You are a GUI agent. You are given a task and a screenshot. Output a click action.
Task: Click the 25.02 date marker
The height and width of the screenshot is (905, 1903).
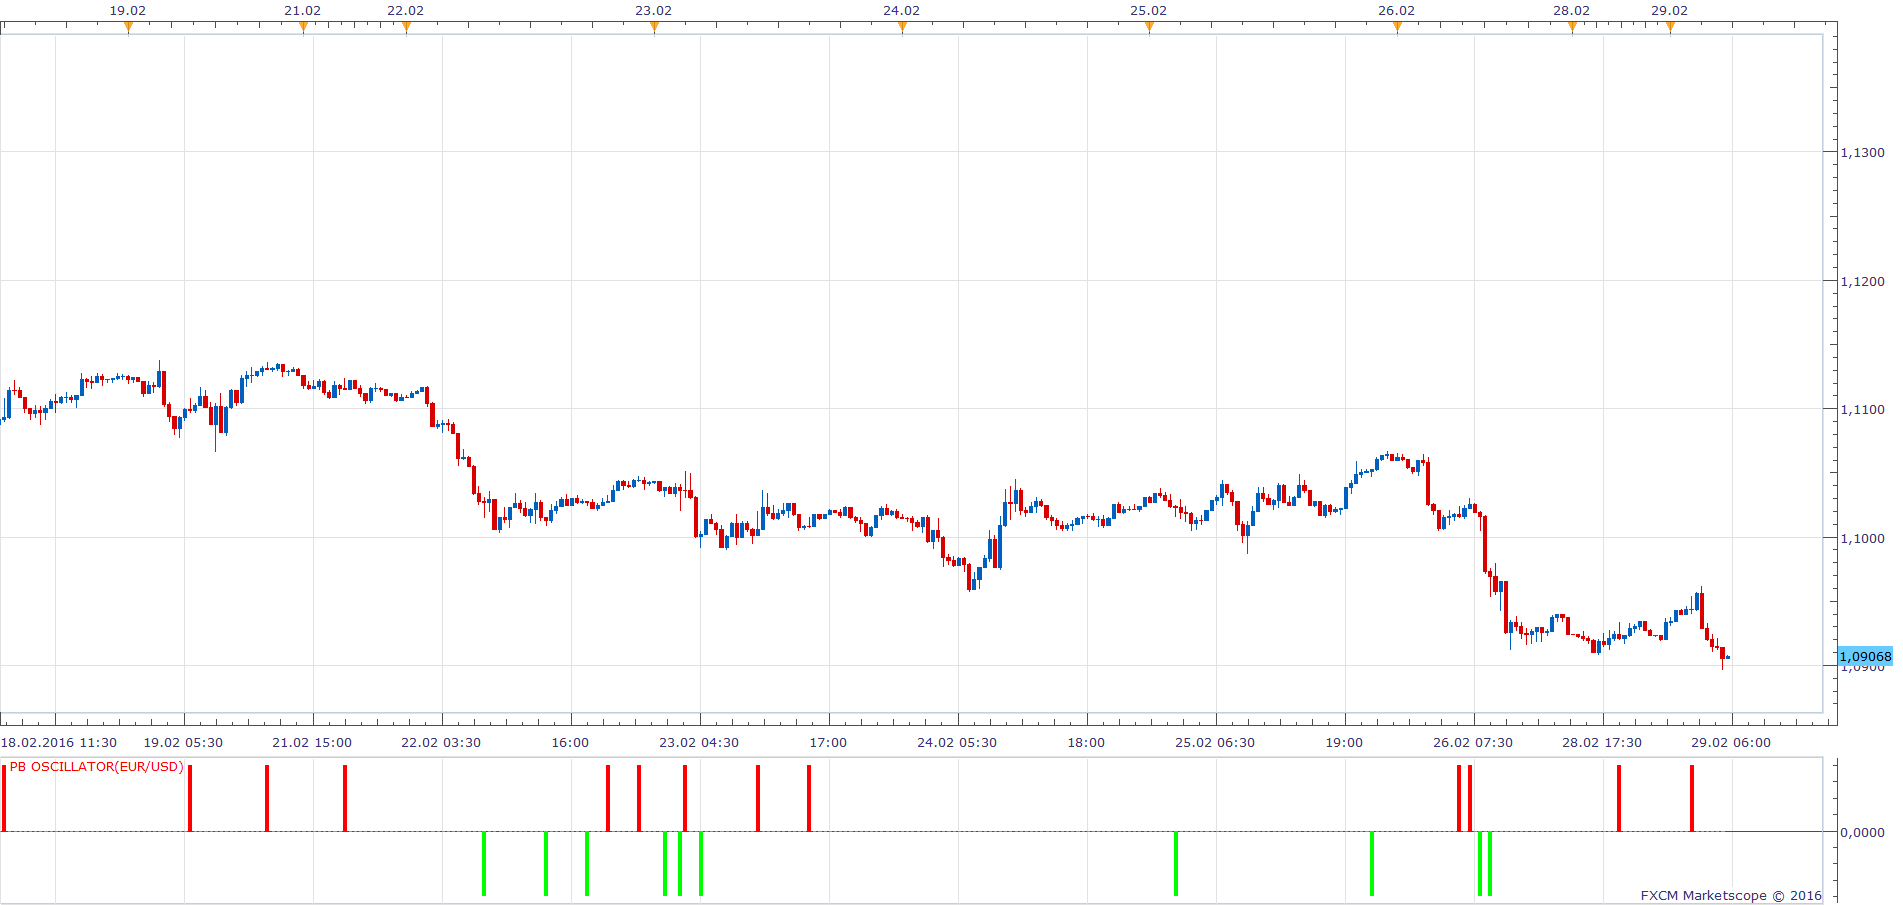(x=1149, y=11)
